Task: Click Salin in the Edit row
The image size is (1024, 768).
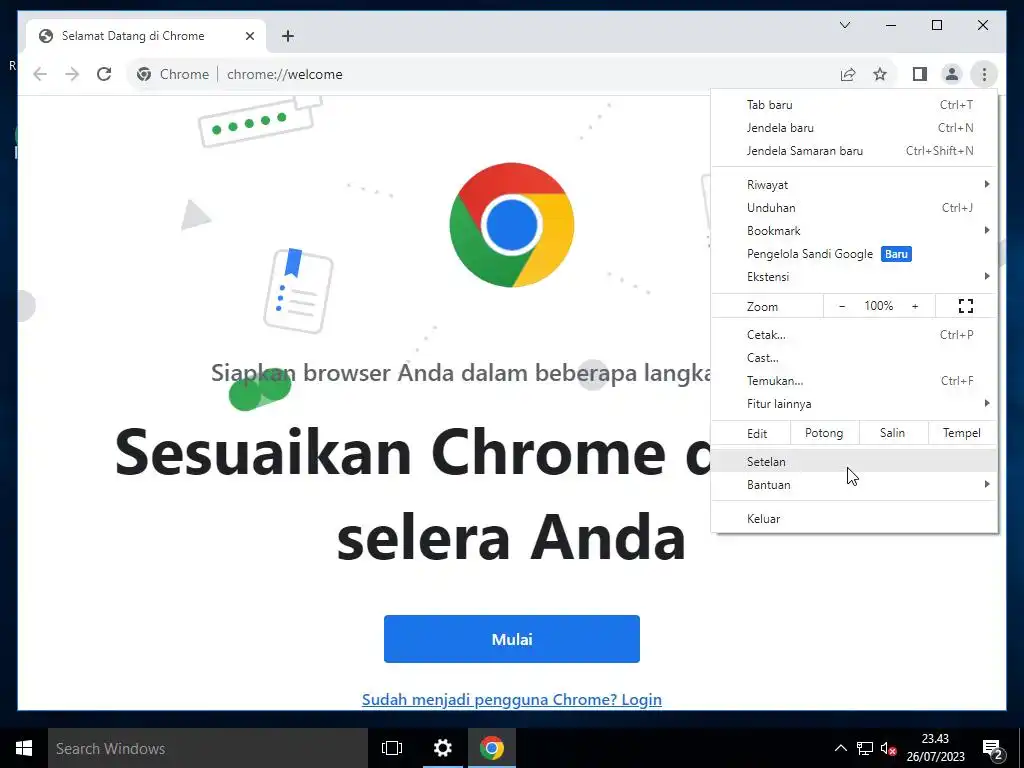Action: click(893, 433)
